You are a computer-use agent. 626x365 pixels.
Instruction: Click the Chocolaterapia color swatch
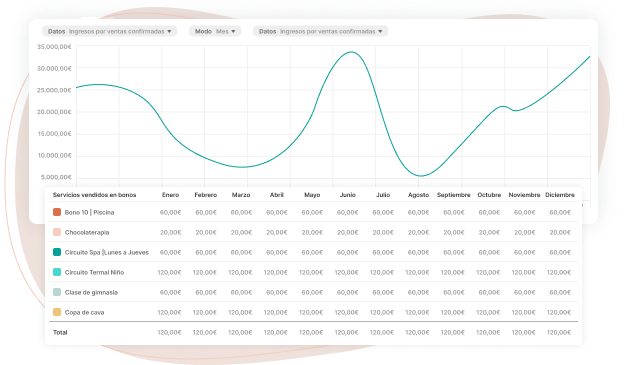pyautogui.click(x=57, y=232)
